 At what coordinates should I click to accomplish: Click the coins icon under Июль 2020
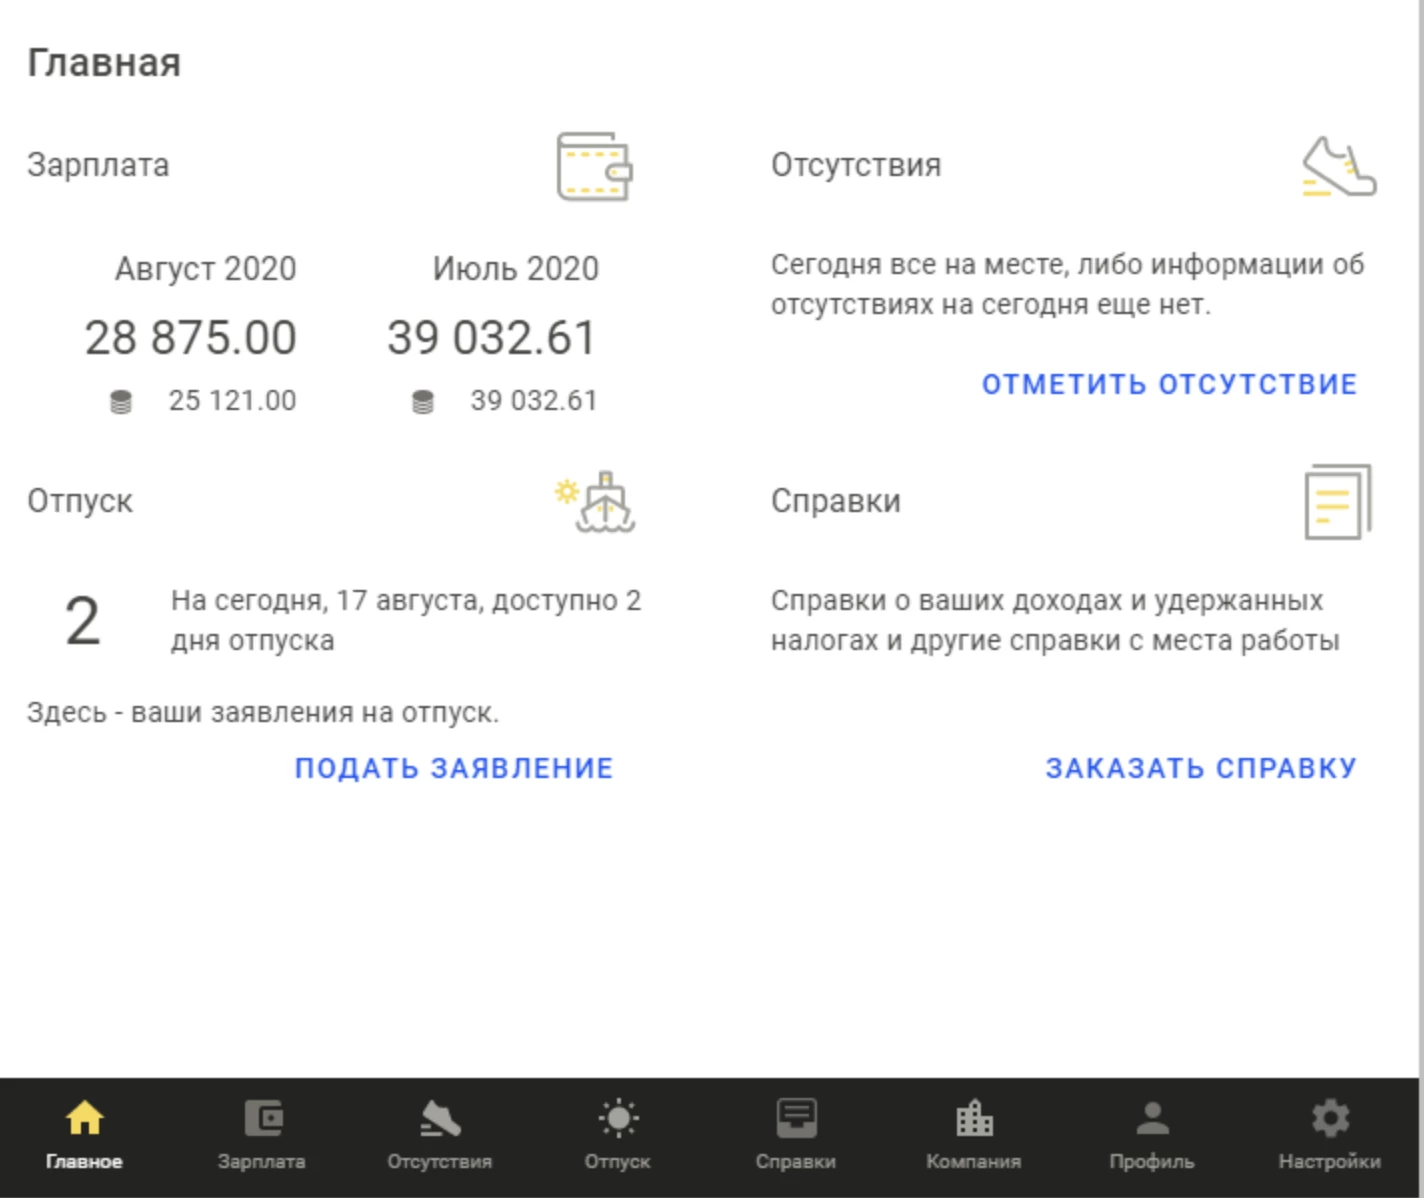click(423, 402)
